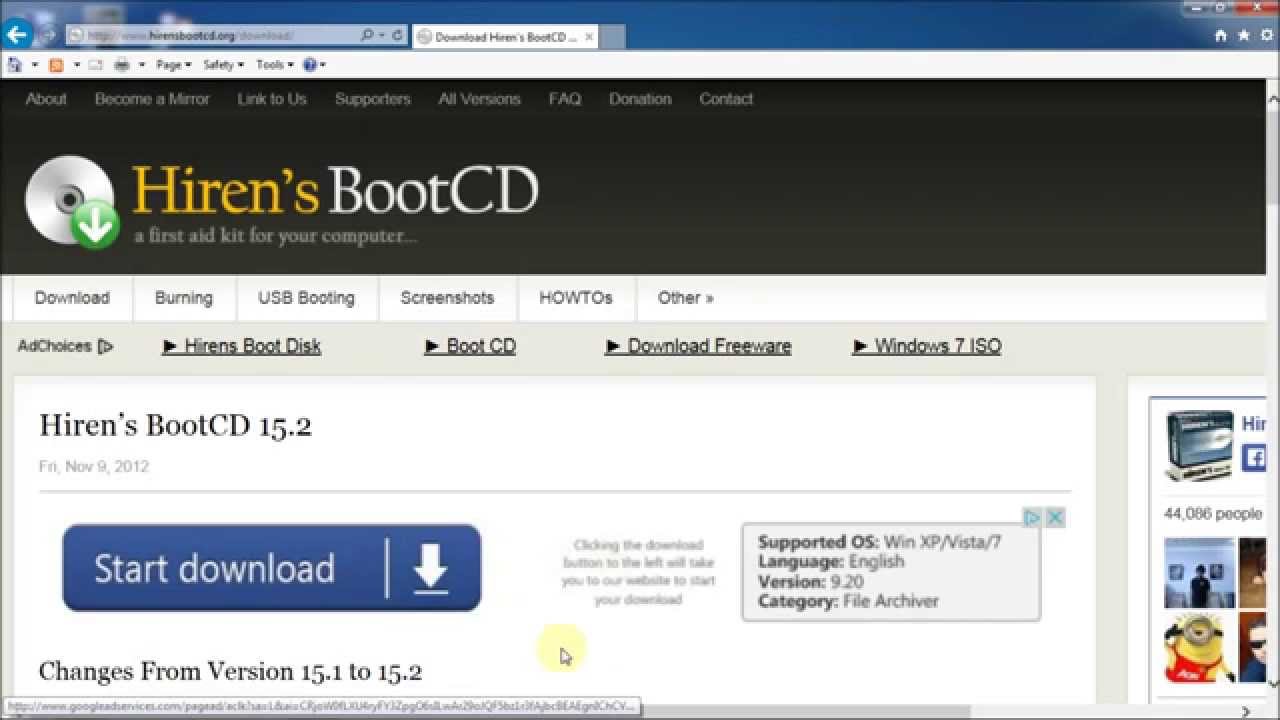The width and height of the screenshot is (1280, 720).
Task: Click the Boot CD ad link
Action: [x=471, y=346]
